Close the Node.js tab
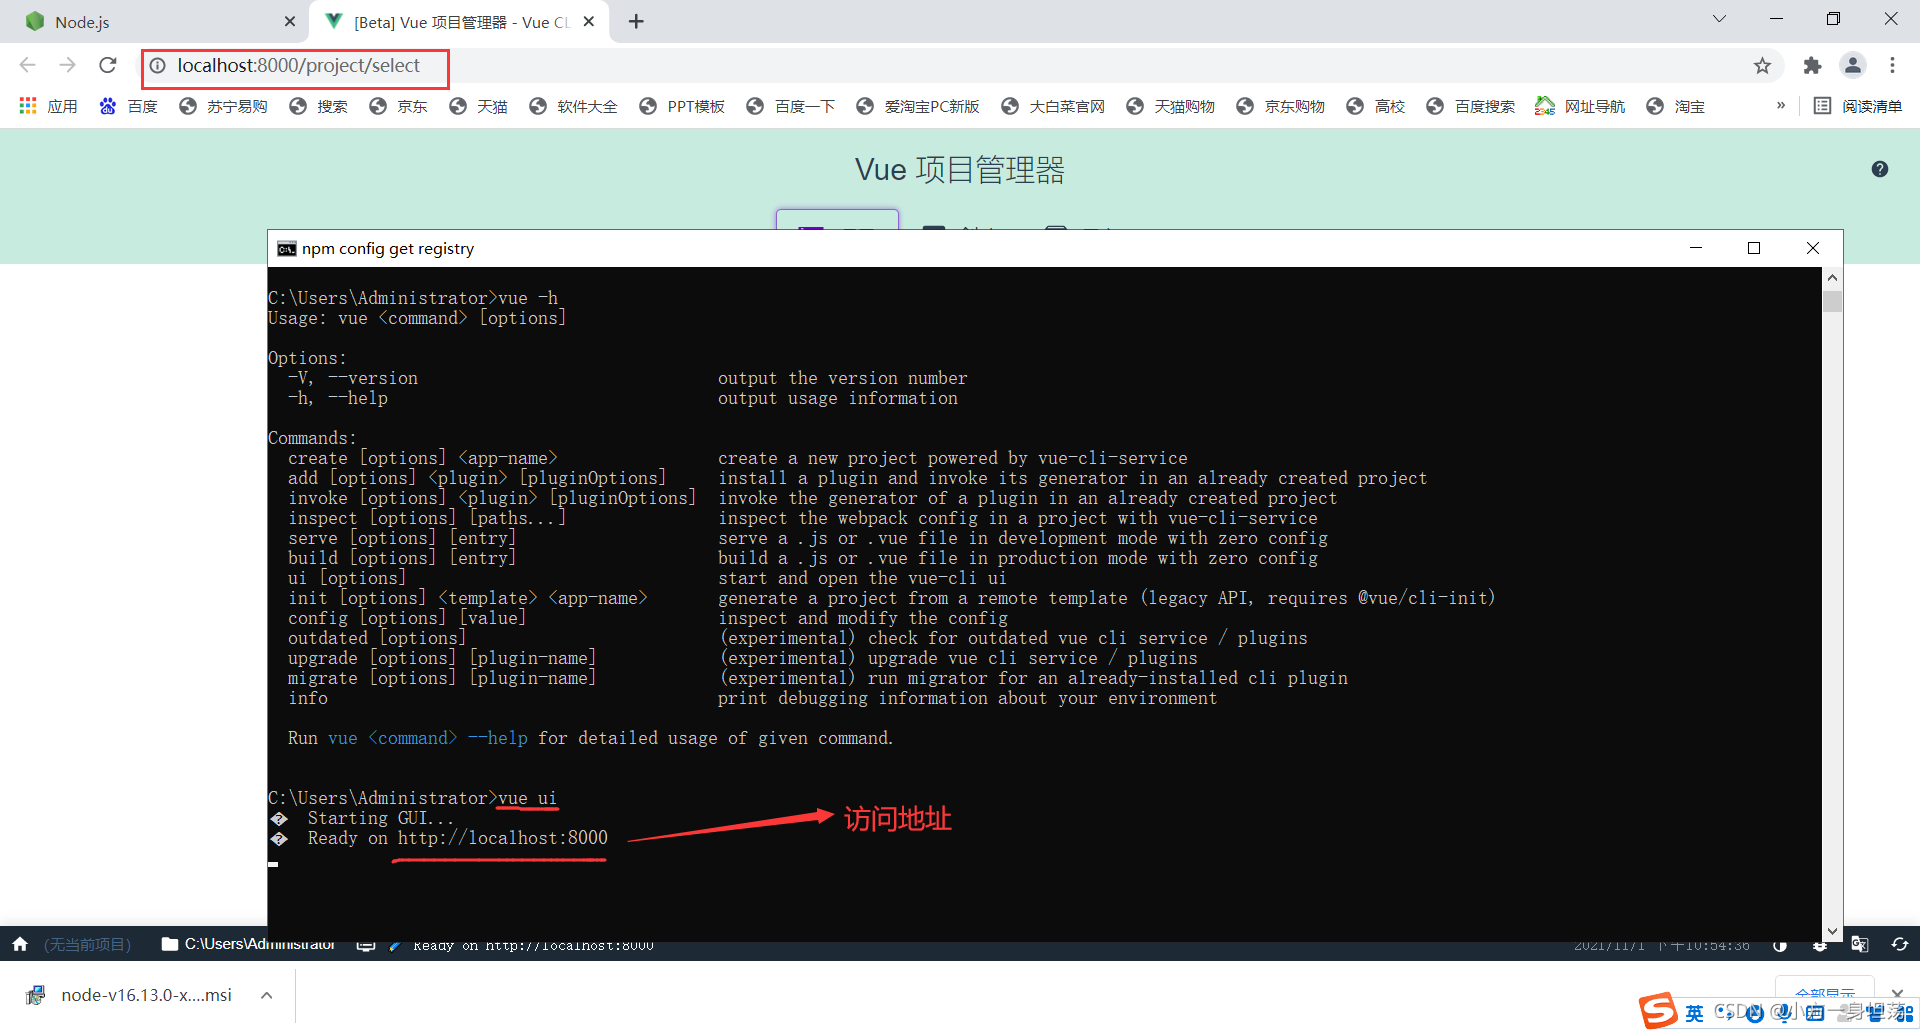The height and width of the screenshot is (1030, 1920). [290, 21]
